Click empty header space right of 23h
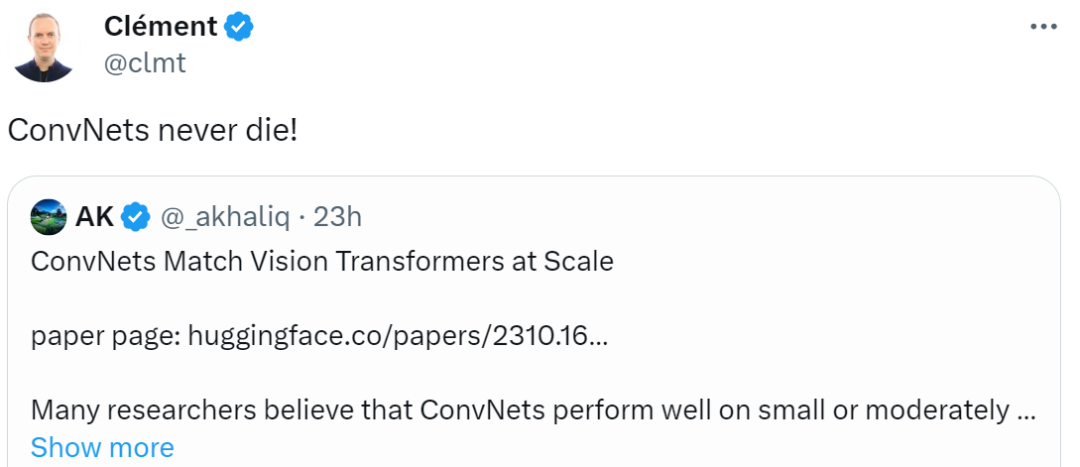 pyautogui.click(x=700, y=215)
